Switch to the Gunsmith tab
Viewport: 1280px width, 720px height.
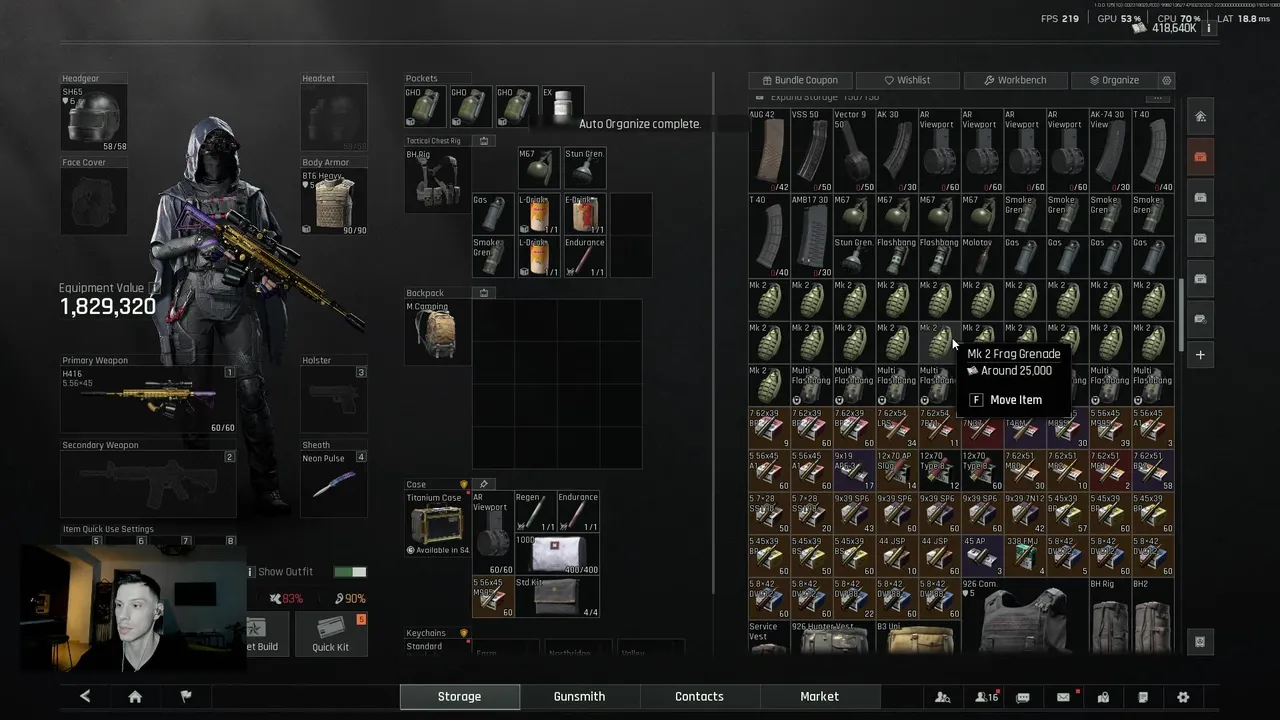tap(579, 697)
